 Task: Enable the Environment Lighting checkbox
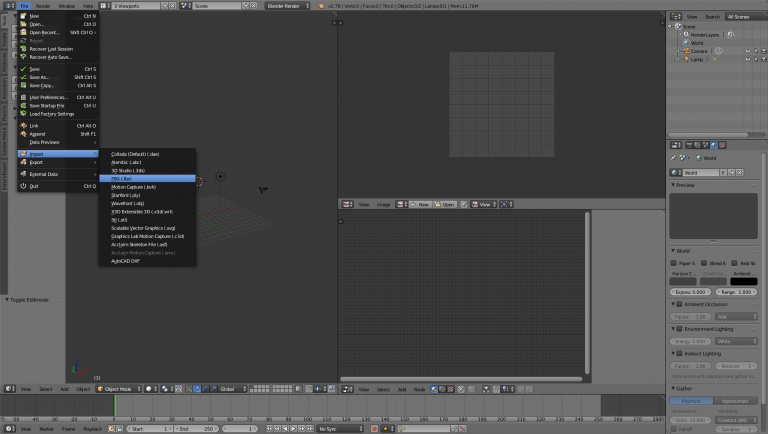point(679,328)
